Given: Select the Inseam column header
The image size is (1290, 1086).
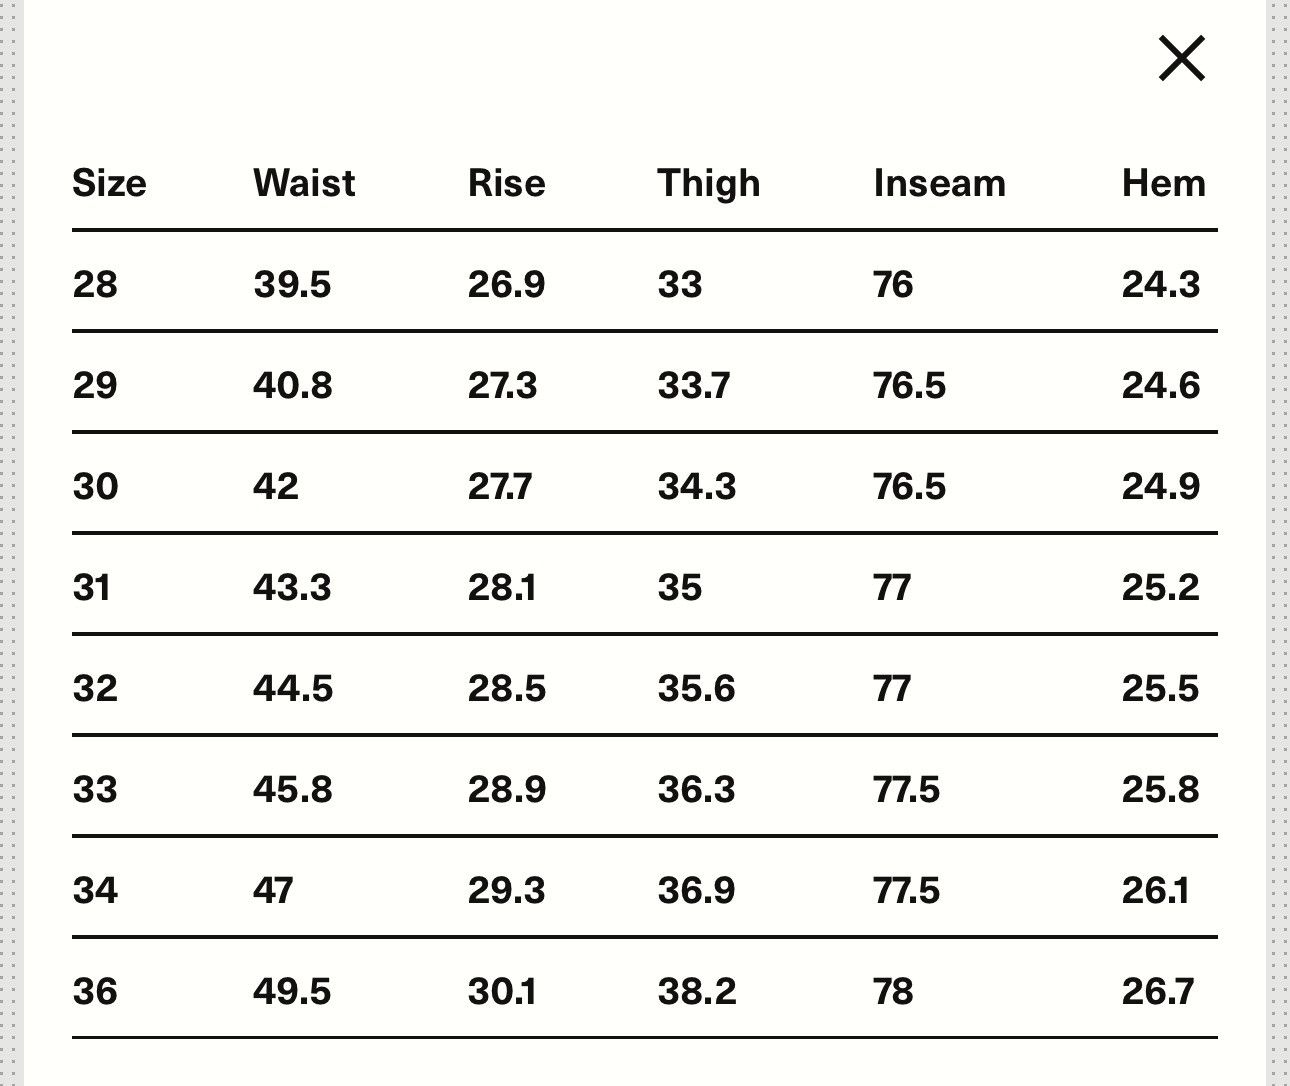Looking at the screenshot, I should 940,183.
